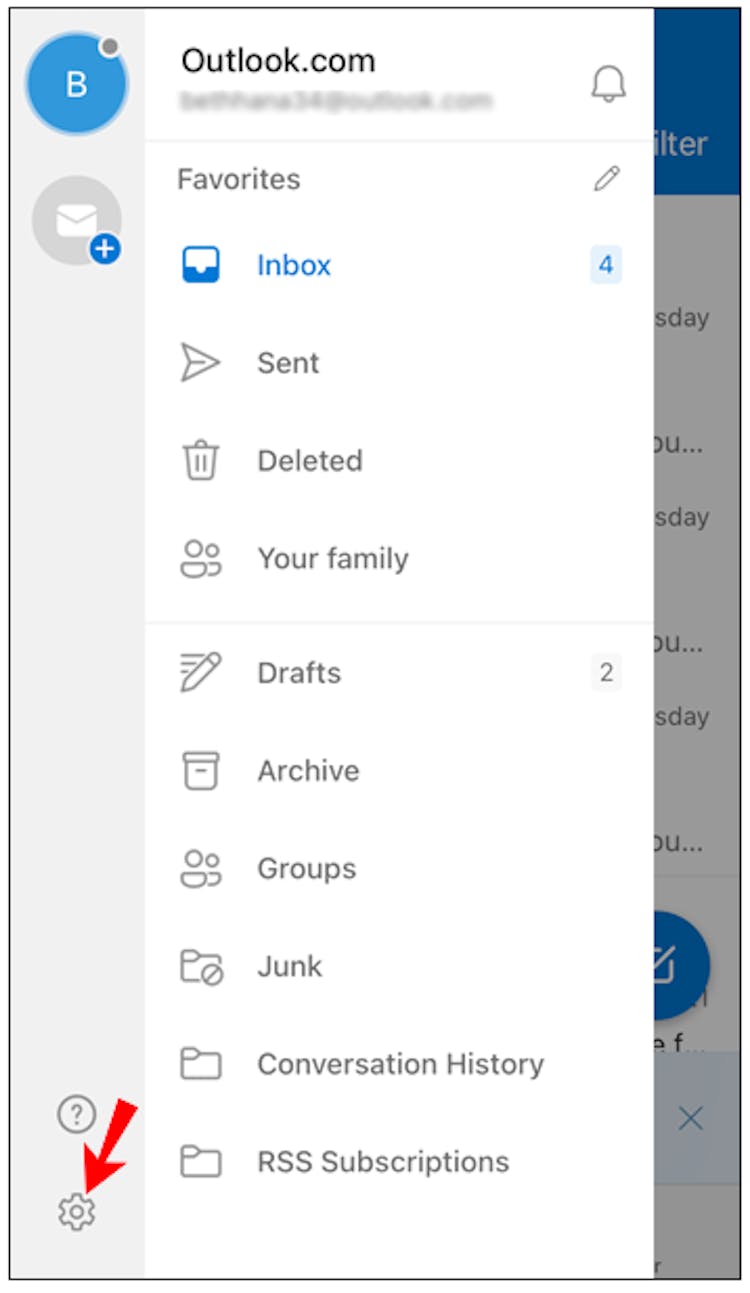Open the Deleted folder
This screenshot has height=1293, width=750.
(x=400, y=461)
